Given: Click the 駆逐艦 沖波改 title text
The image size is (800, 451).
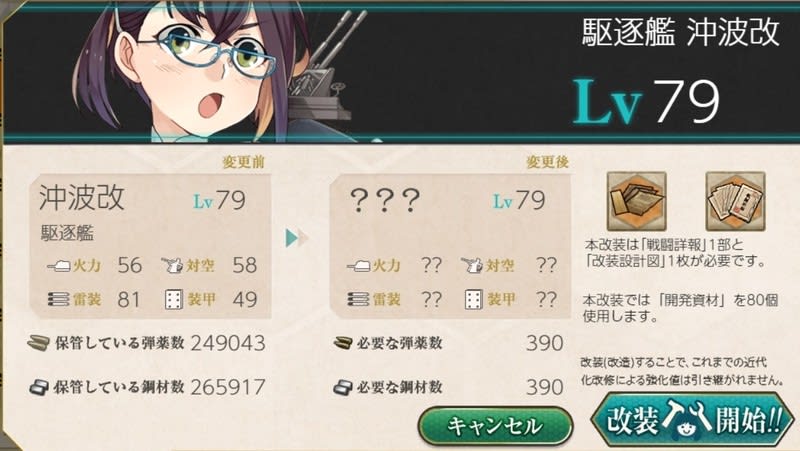Looking at the screenshot, I should pyautogui.click(x=681, y=32).
